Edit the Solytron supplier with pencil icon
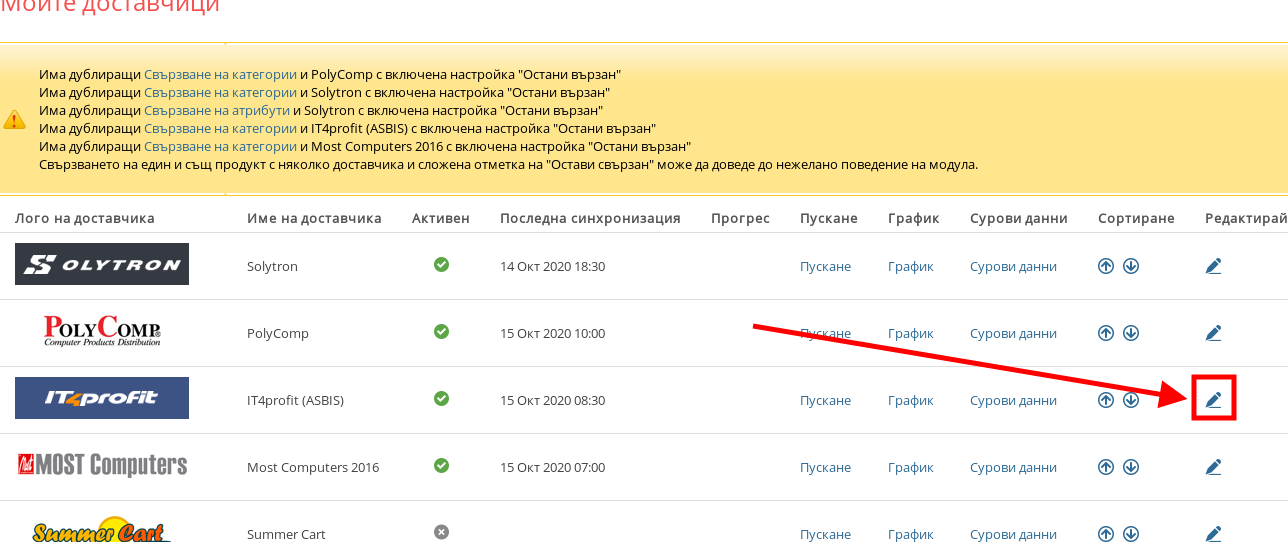The image size is (1288, 542). 1213,266
